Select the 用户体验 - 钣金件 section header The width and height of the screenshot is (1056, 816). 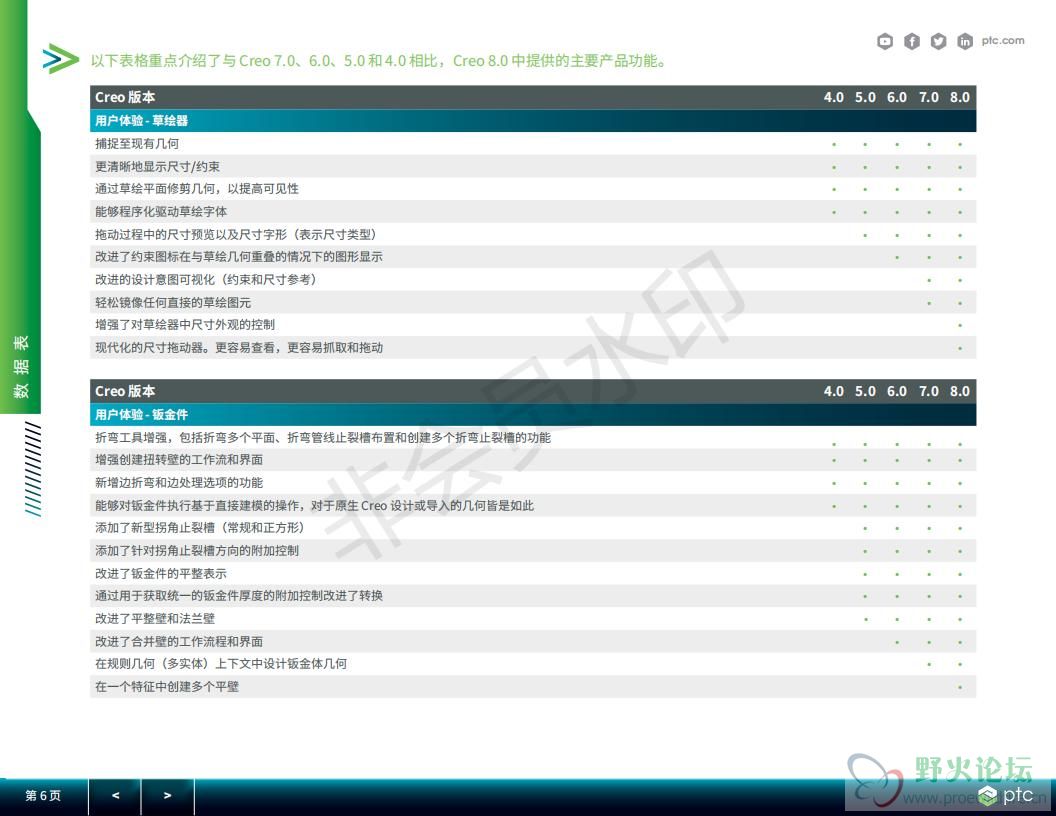[533, 415]
